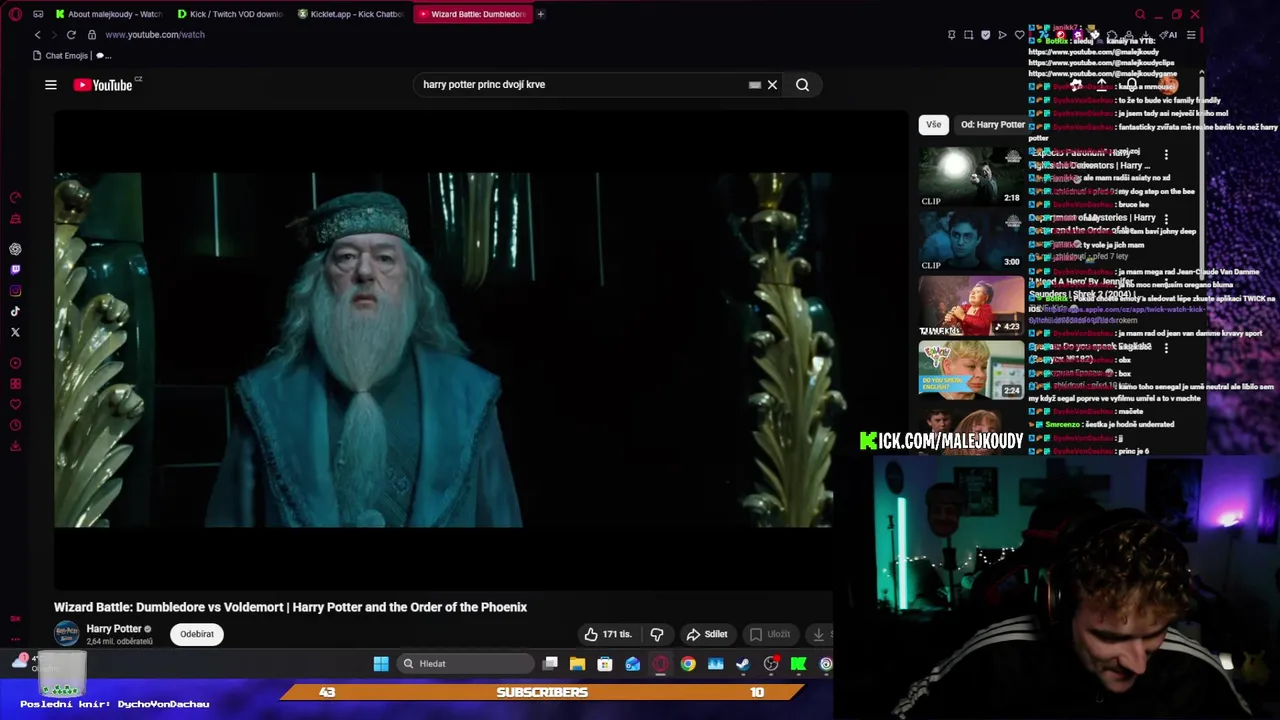This screenshot has height=720, width=1280.
Task: Open the Harry Potter channel name link
Action: tap(114, 629)
